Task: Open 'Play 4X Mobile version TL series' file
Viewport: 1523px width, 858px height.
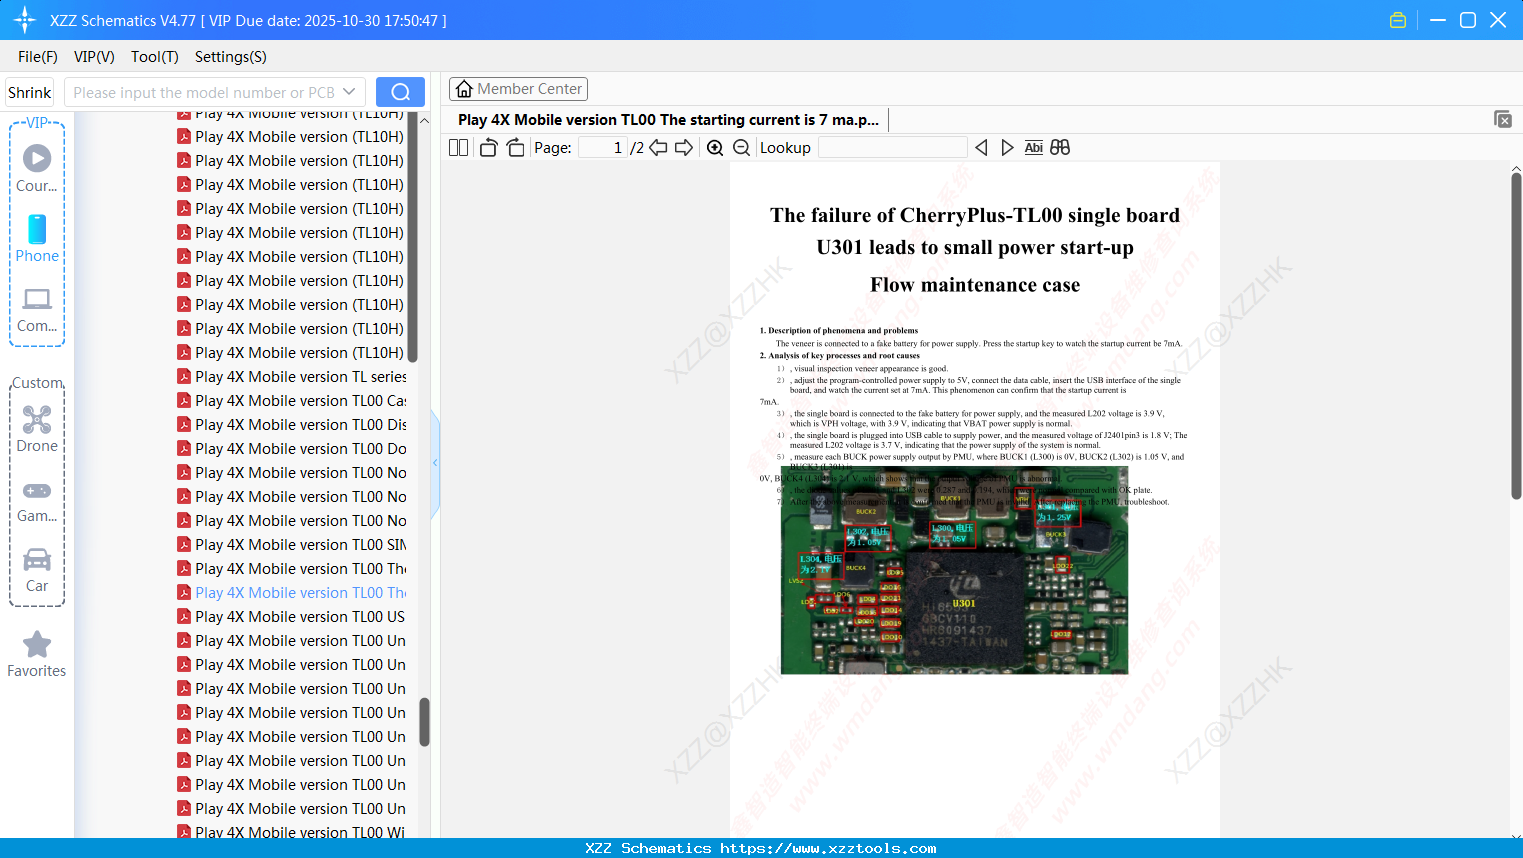Action: (292, 377)
